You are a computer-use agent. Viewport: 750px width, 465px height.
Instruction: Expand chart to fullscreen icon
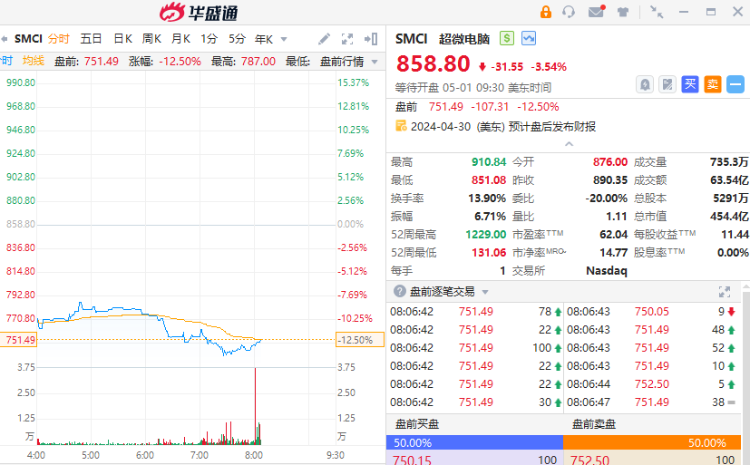pyautogui.click(x=347, y=39)
